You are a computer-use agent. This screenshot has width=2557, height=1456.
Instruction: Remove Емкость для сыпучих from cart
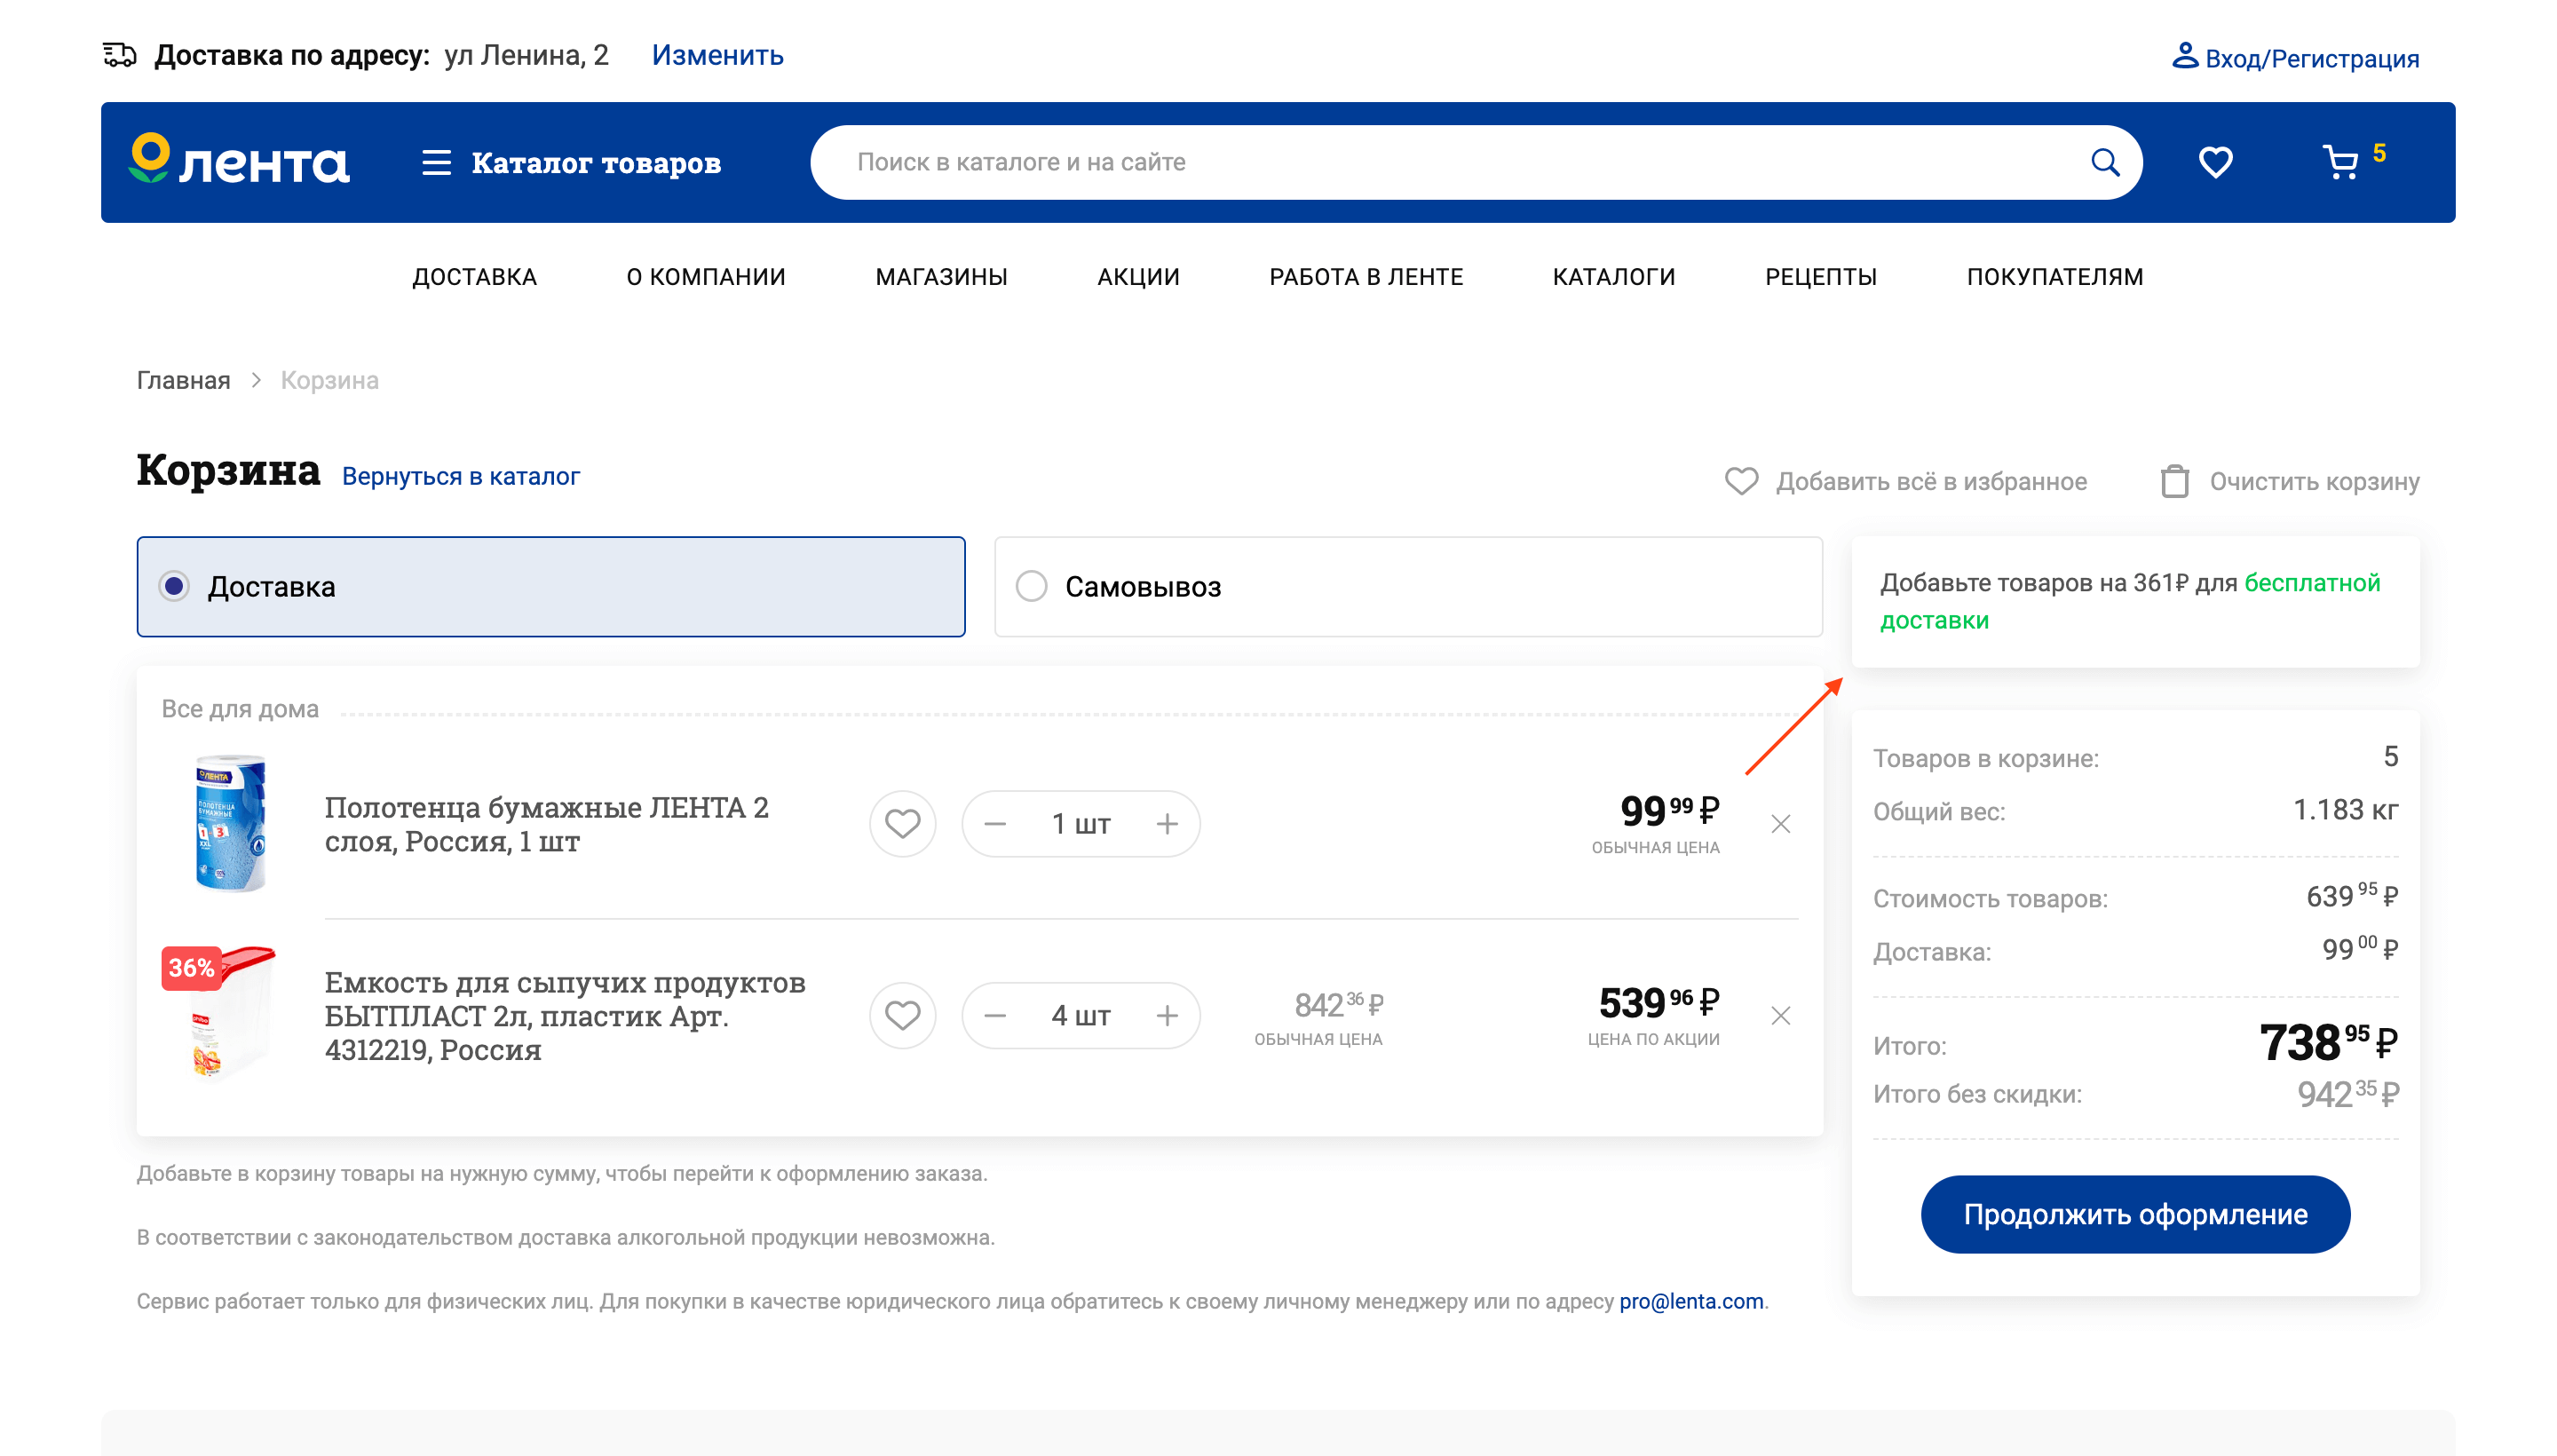pyautogui.click(x=1780, y=1016)
